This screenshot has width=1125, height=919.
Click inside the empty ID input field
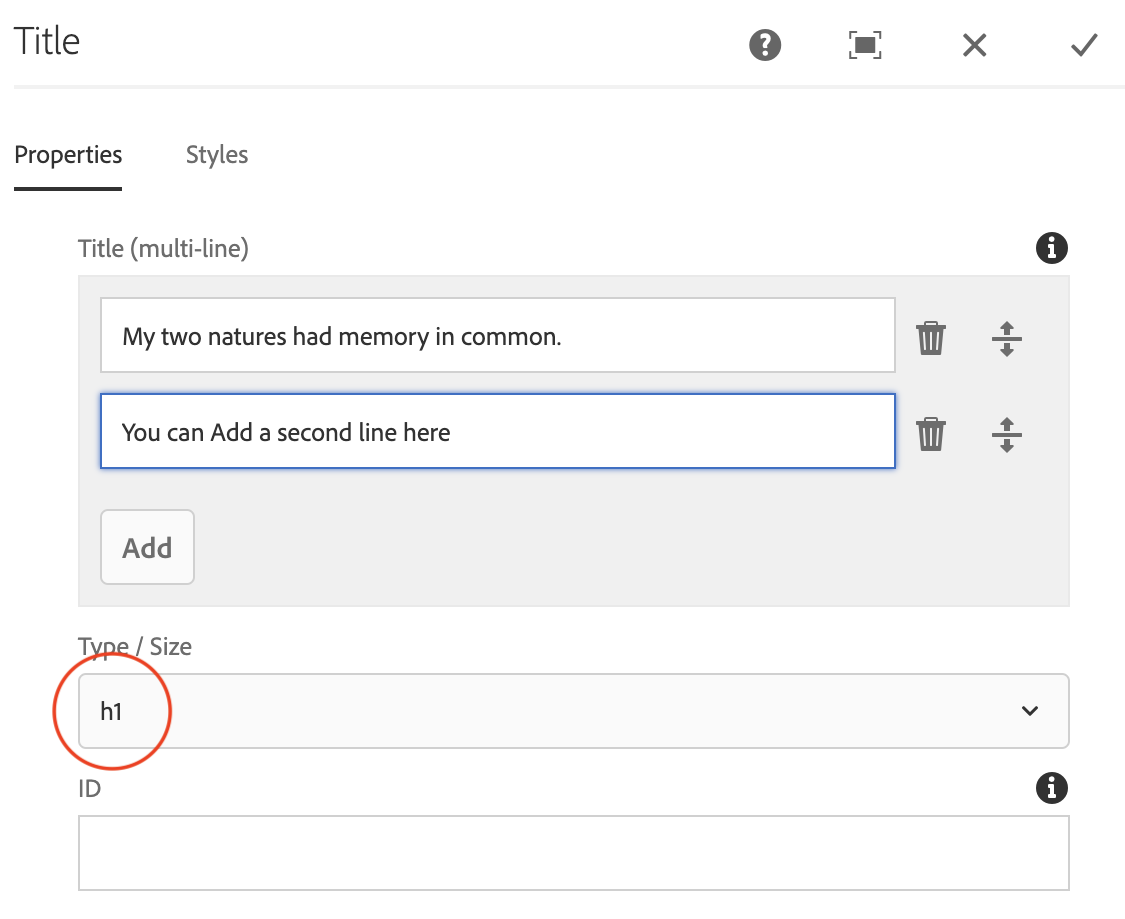[573, 852]
